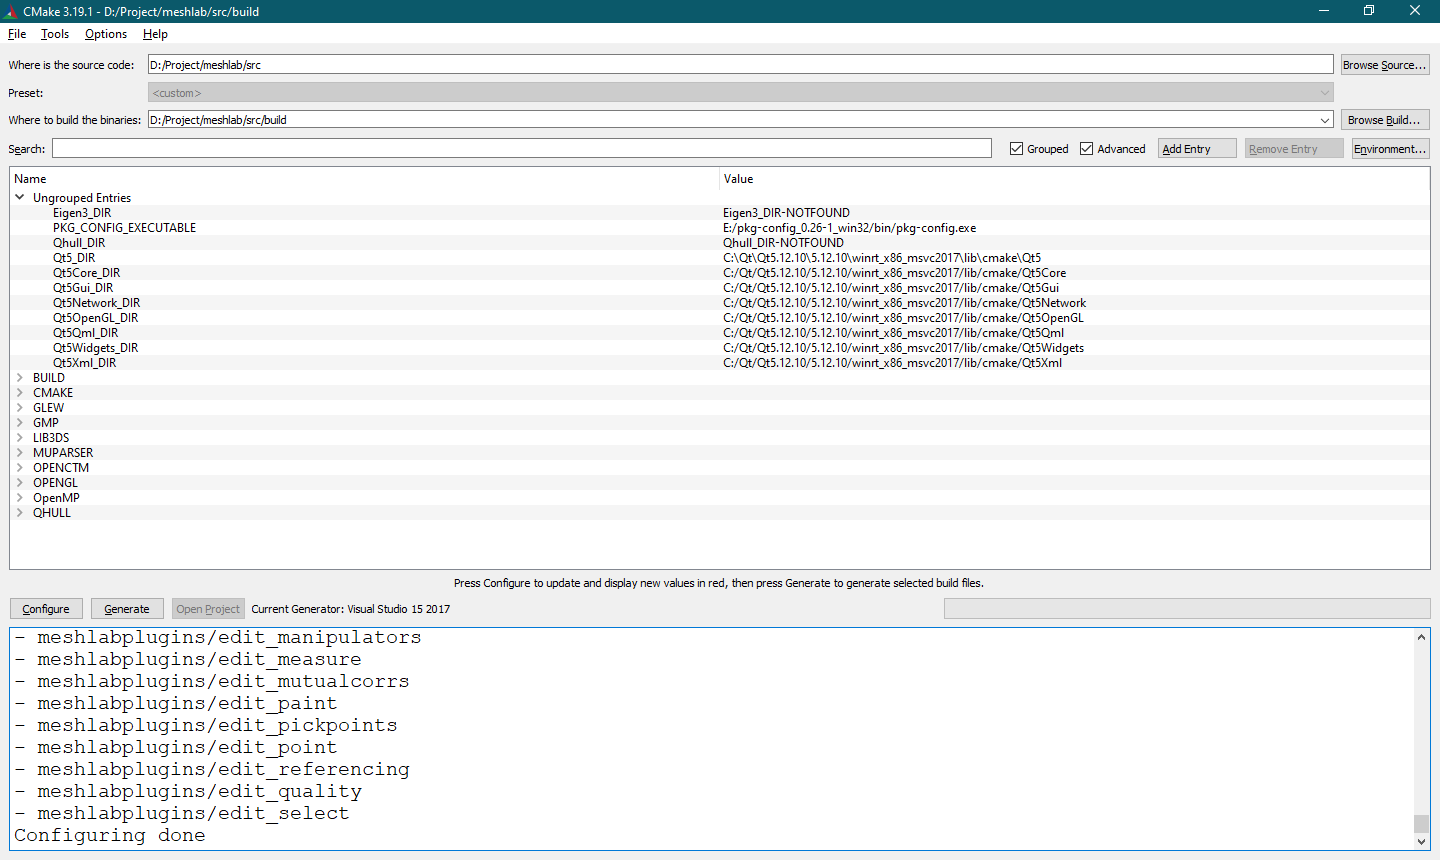Select the Qt5Core_DIR cache entry
1440x860 pixels.
(x=87, y=272)
